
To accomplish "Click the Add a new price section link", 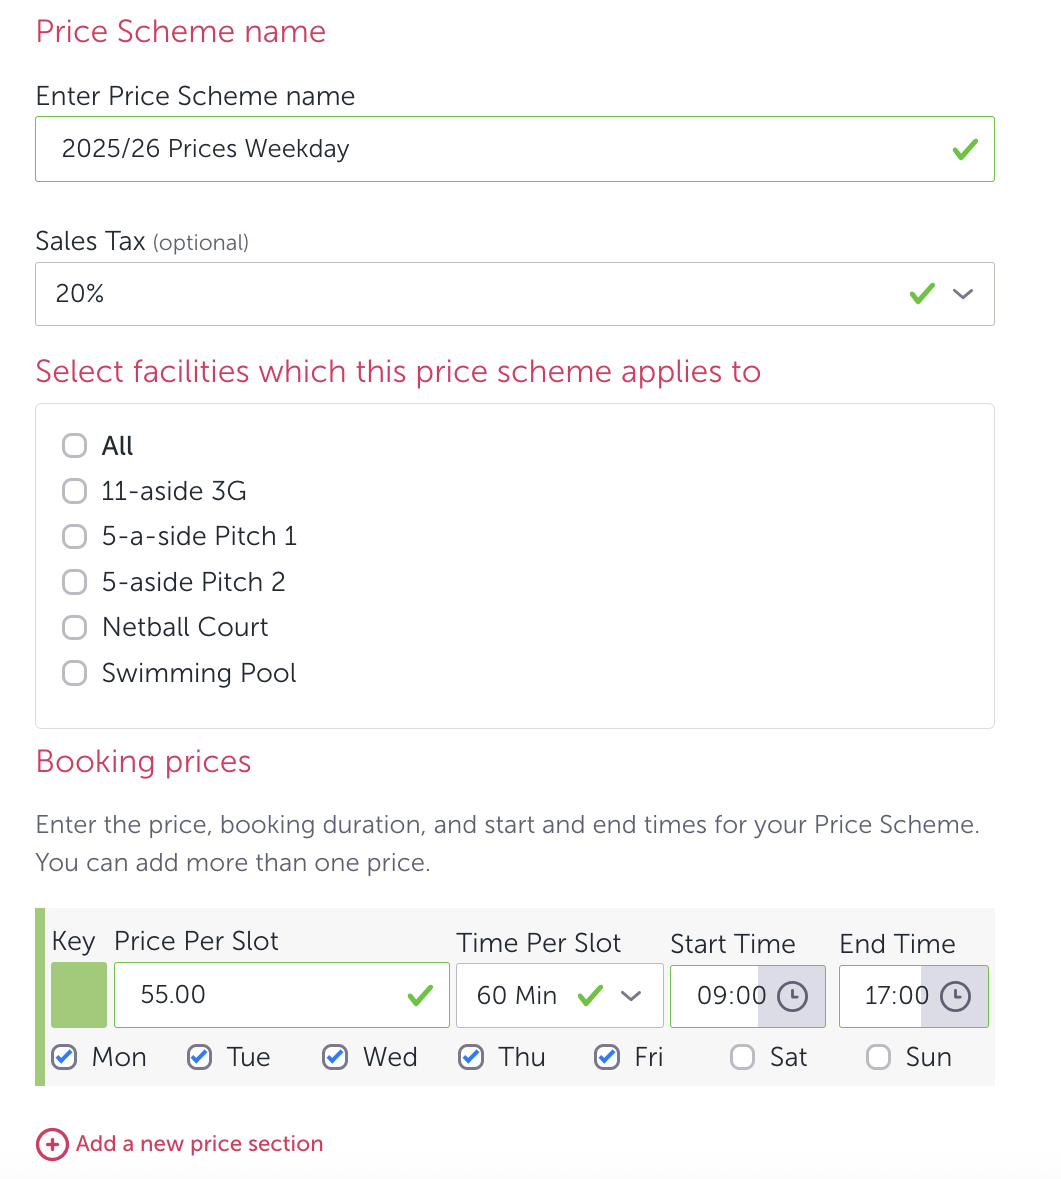I will pos(199,1144).
